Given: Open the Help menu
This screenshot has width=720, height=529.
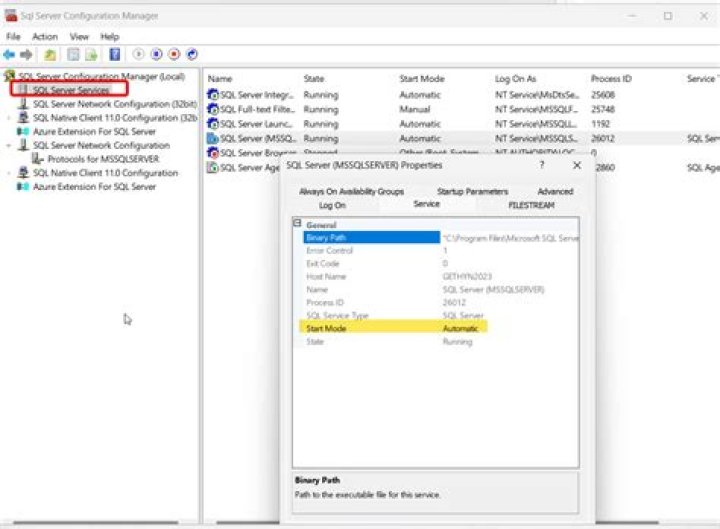Looking at the screenshot, I should coord(110,36).
